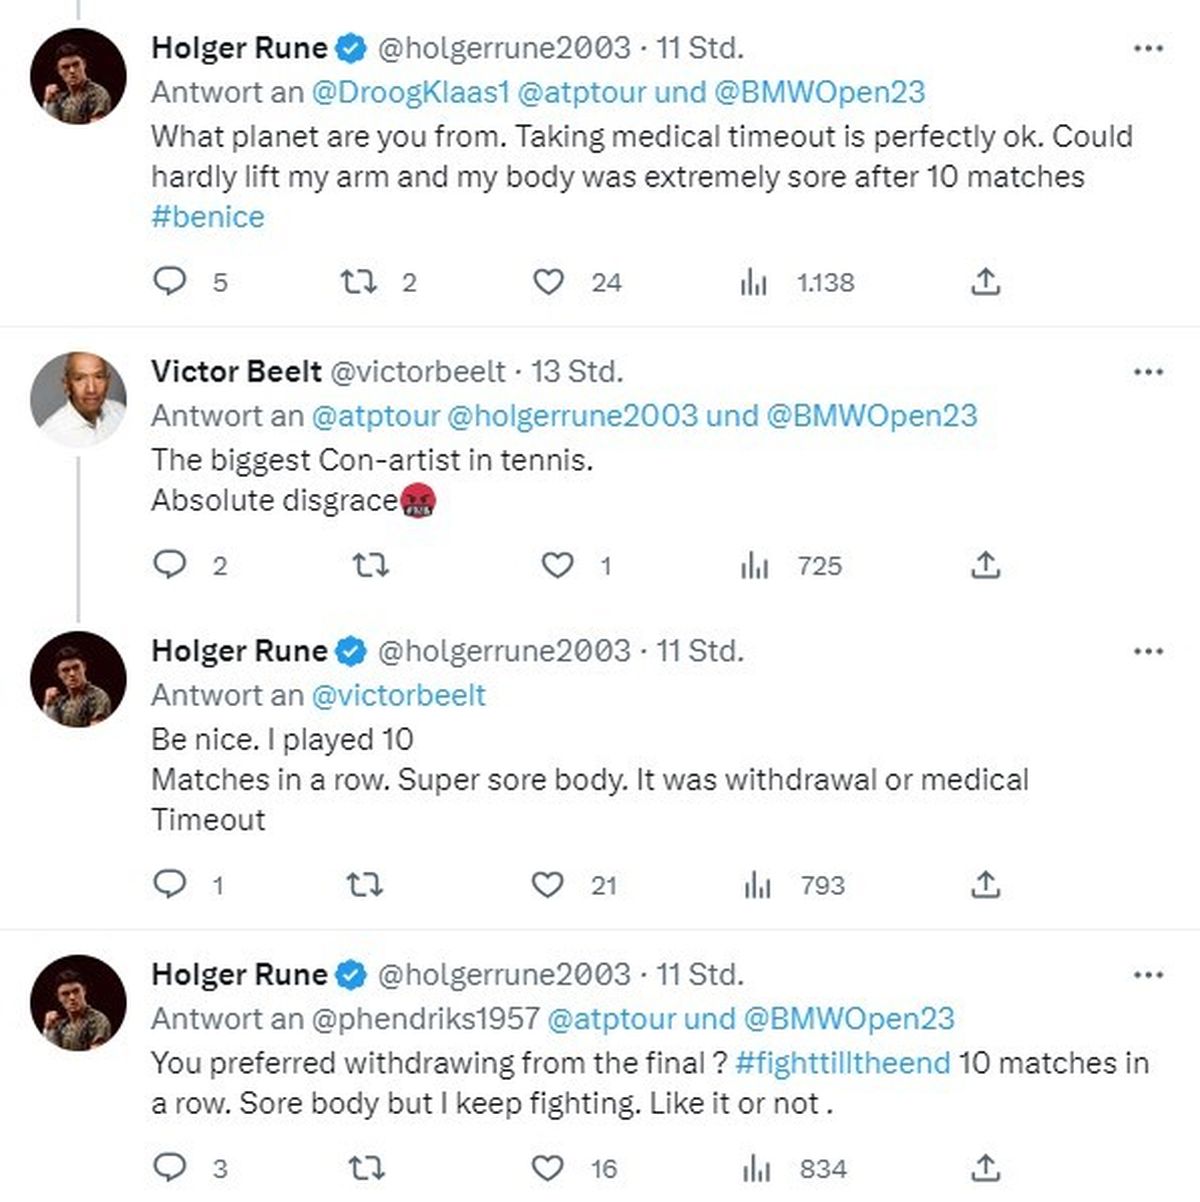Reply to the tweet with 3 replies

tap(170, 1168)
